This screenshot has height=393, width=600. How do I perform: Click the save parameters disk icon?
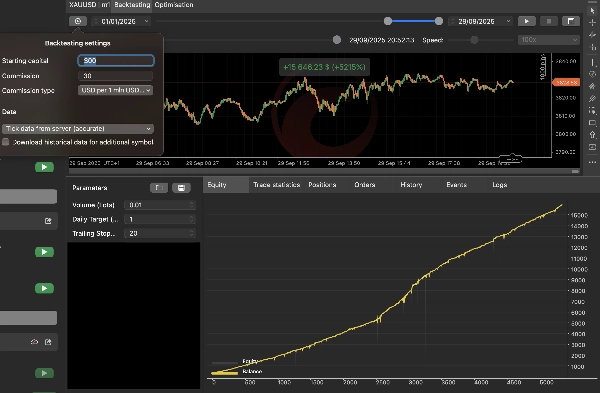[x=181, y=188]
